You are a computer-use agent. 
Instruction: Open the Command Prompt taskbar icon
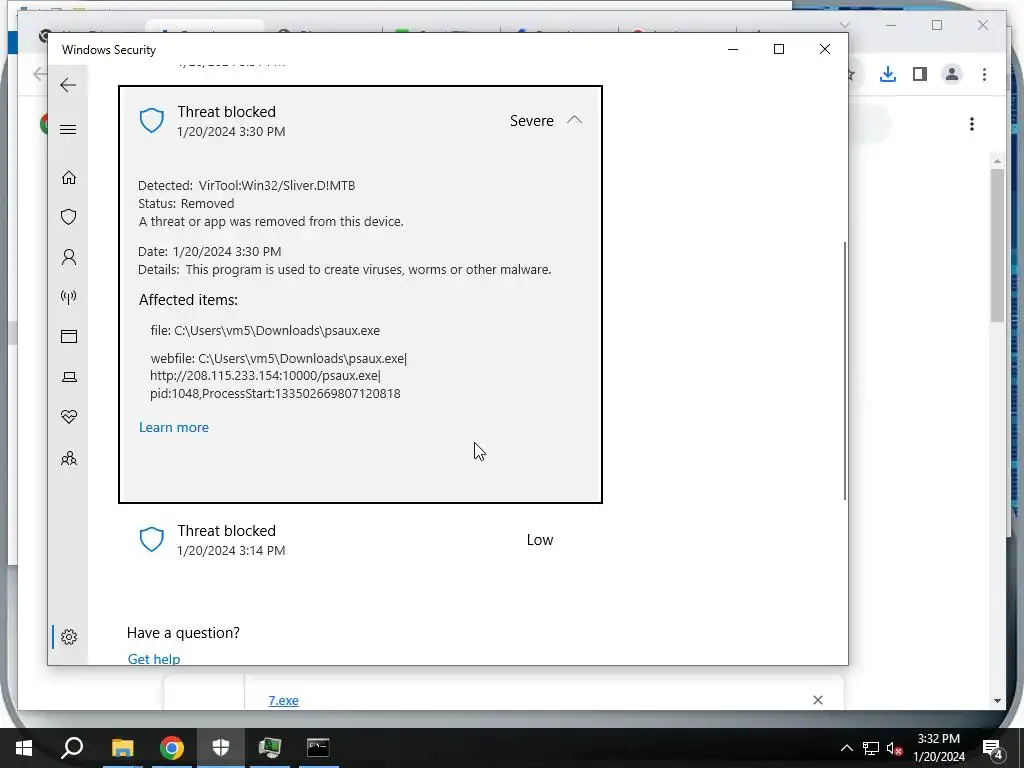pos(318,747)
